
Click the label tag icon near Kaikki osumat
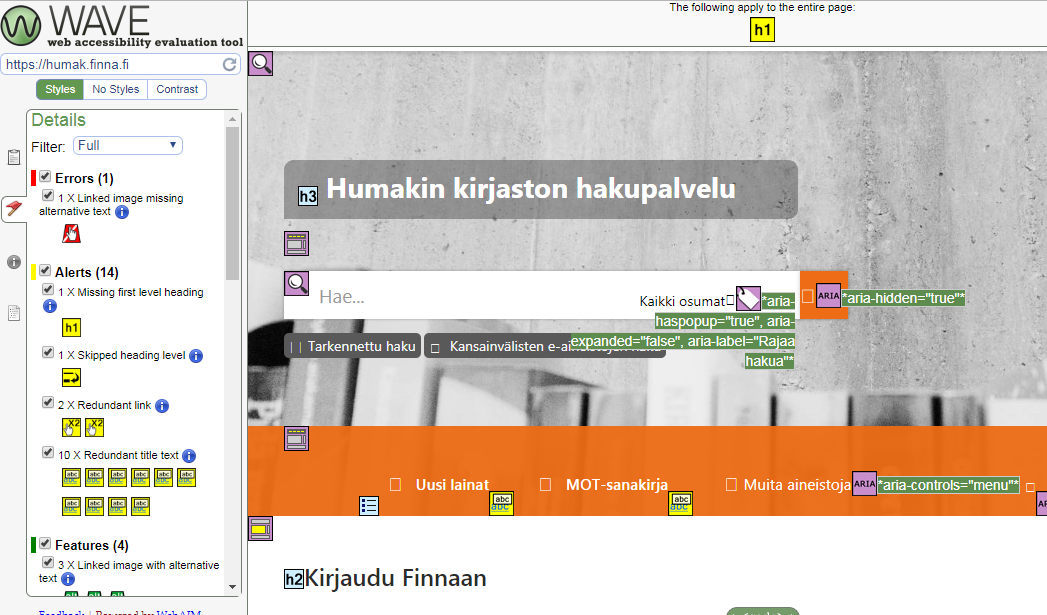click(x=749, y=298)
